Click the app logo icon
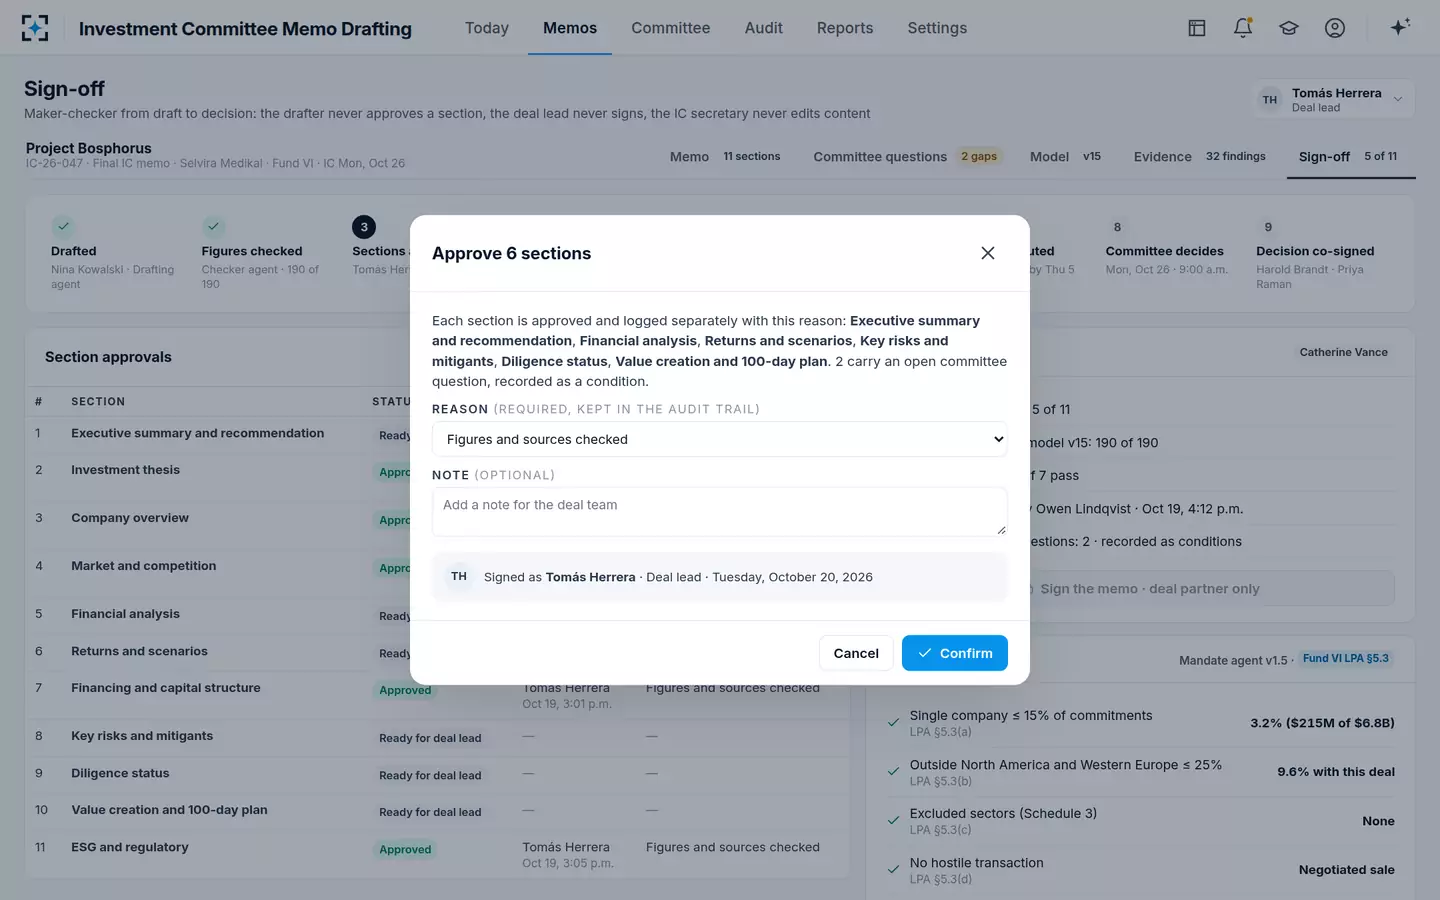 (x=35, y=28)
